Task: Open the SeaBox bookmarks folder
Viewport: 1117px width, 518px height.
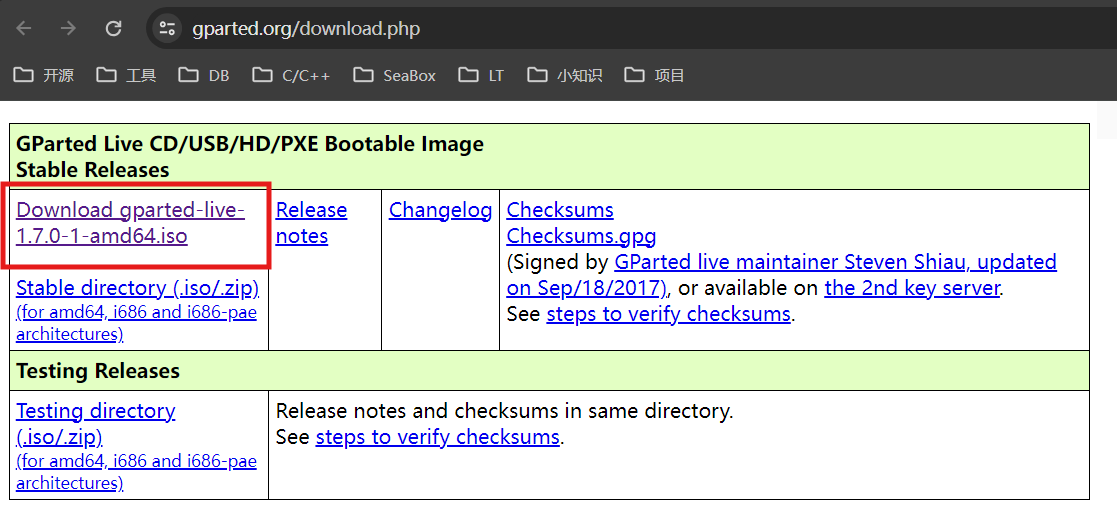Action: (395, 75)
